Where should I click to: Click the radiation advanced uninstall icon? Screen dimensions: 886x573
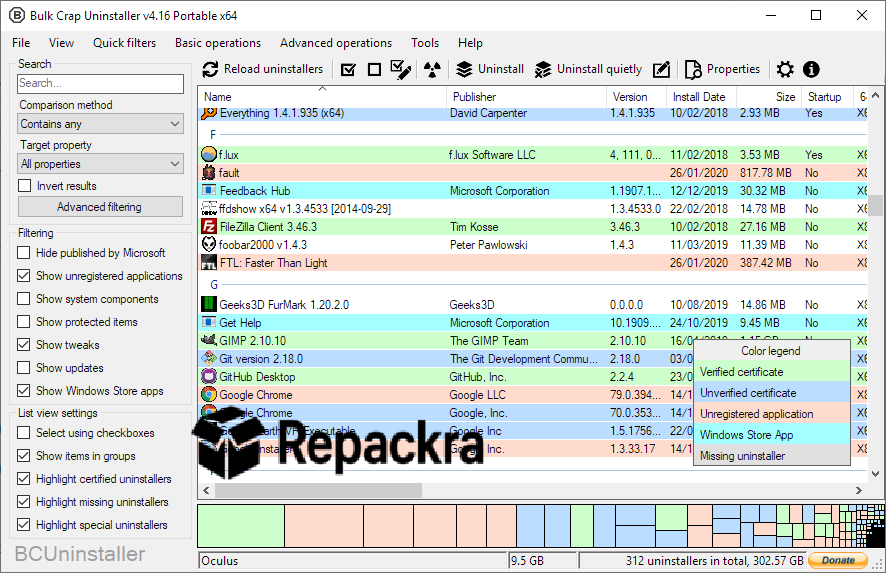(x=432, y=70)
